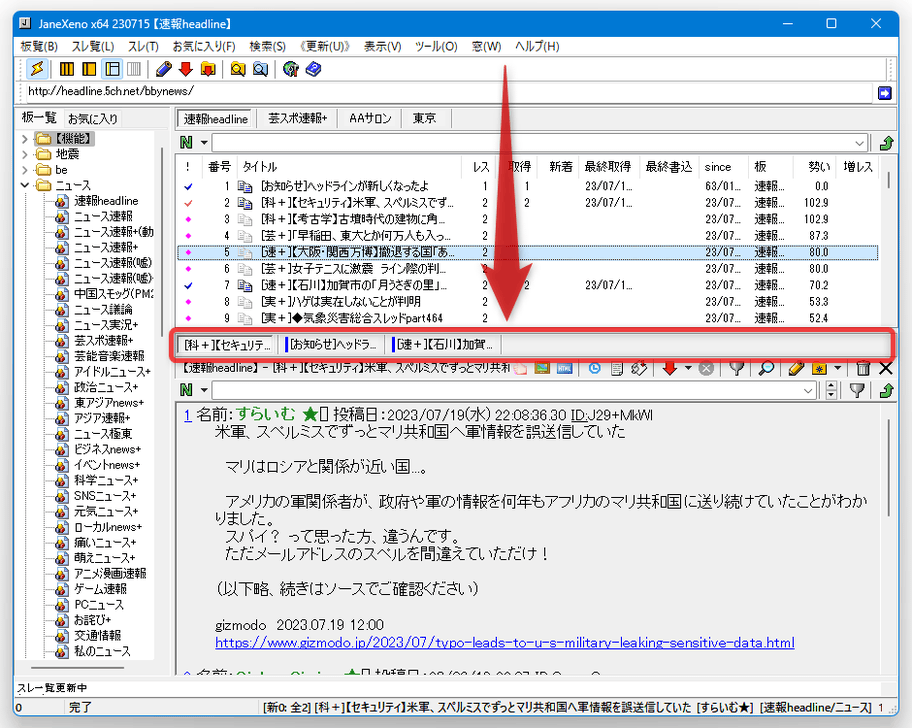912x728 pixels.
Task: Click the URL address field
Action: click(x=447, y=92)
